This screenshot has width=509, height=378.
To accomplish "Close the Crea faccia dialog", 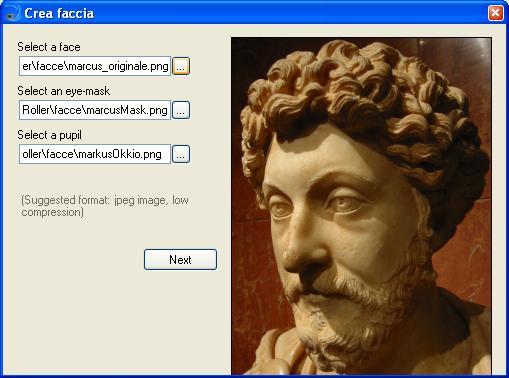I will 495,13.
